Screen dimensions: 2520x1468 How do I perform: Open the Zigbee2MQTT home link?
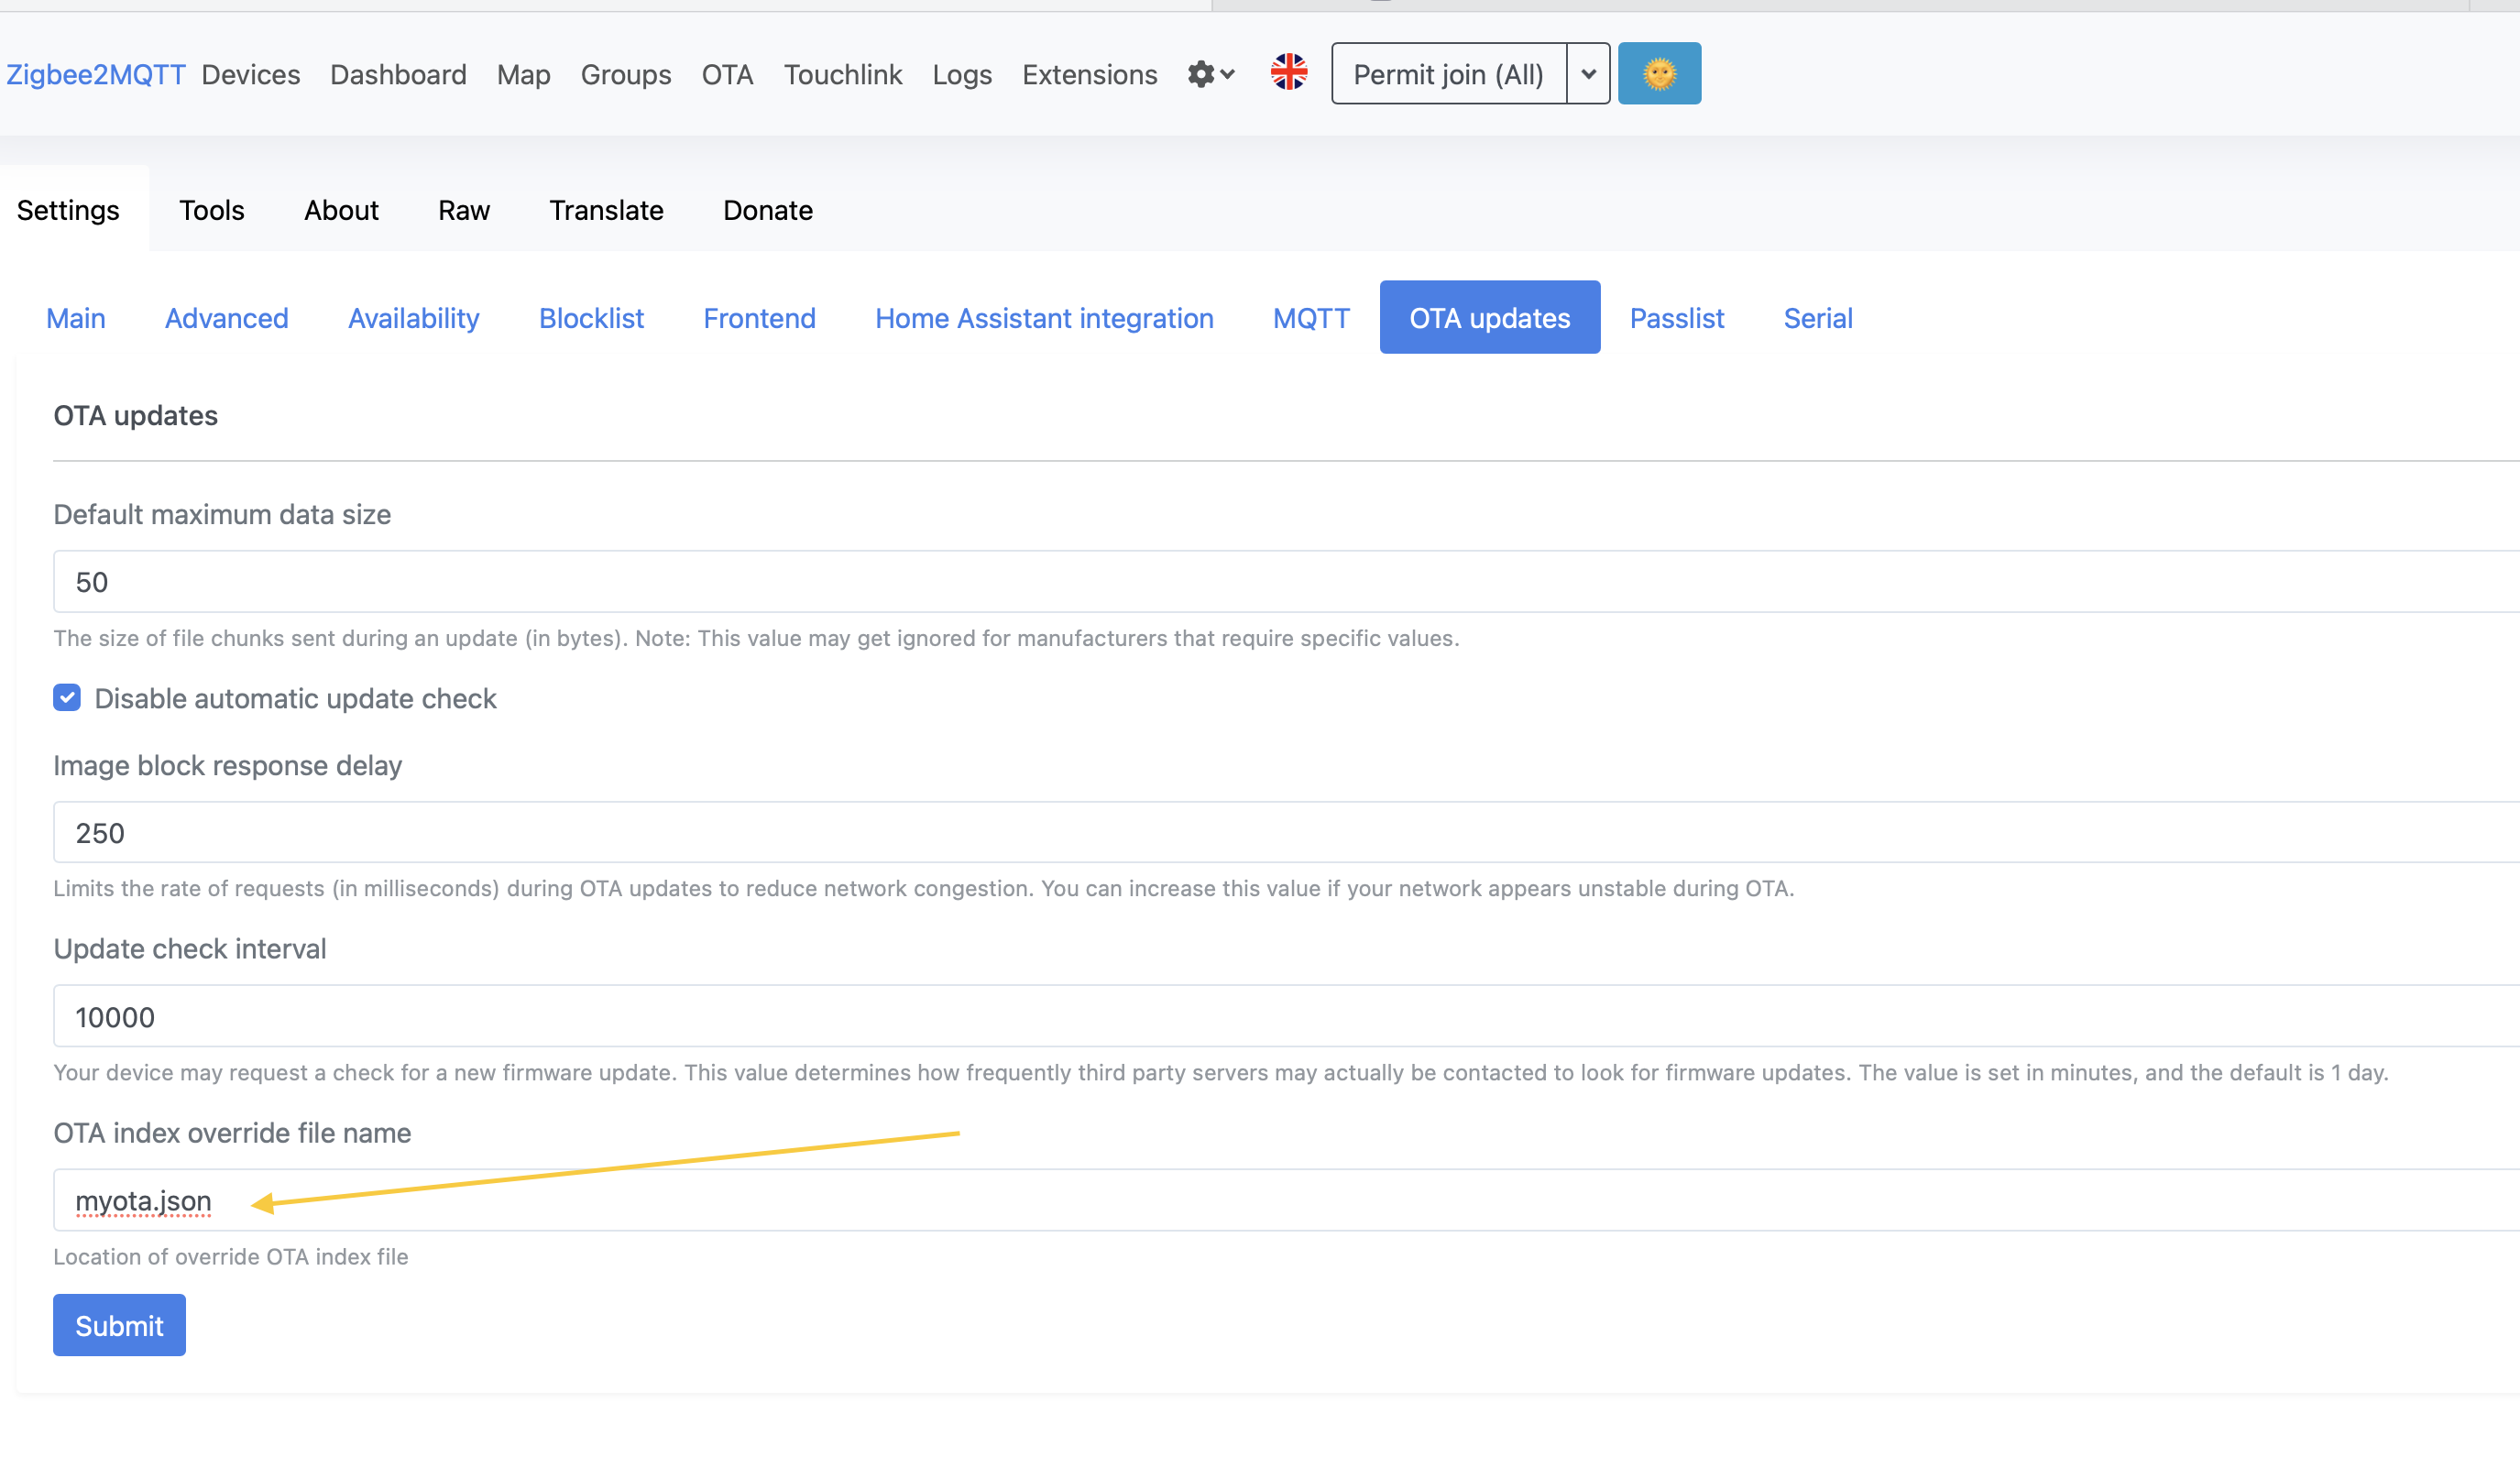(x=96, y=74)
